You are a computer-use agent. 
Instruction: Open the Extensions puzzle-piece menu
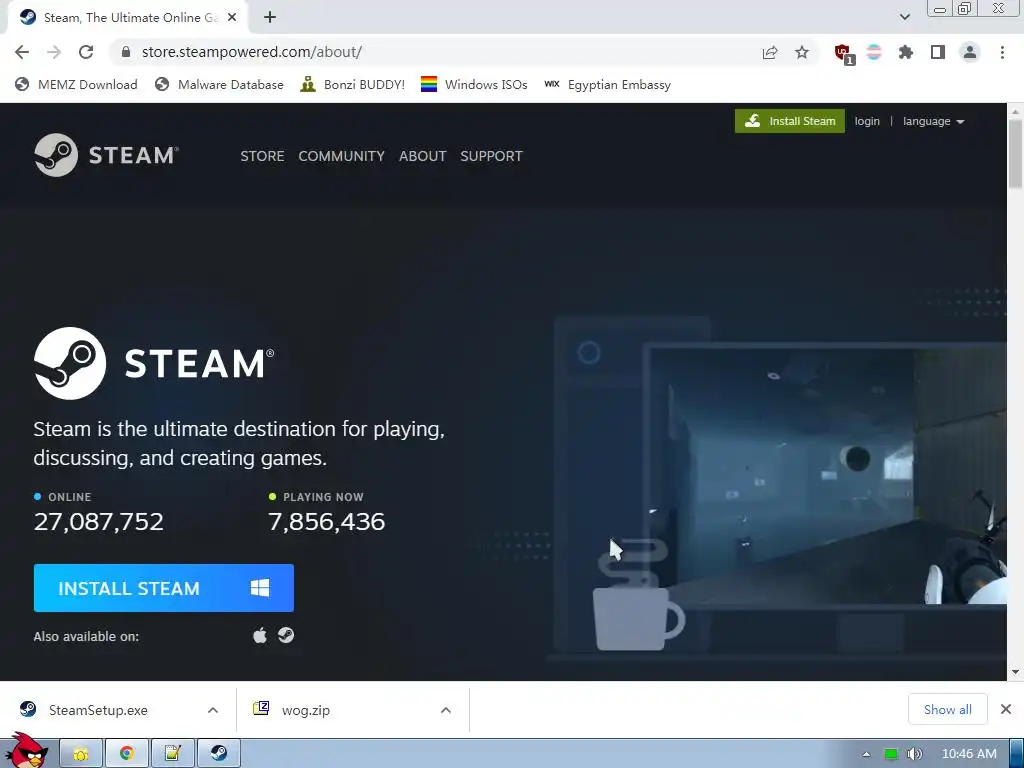(906, 52)
